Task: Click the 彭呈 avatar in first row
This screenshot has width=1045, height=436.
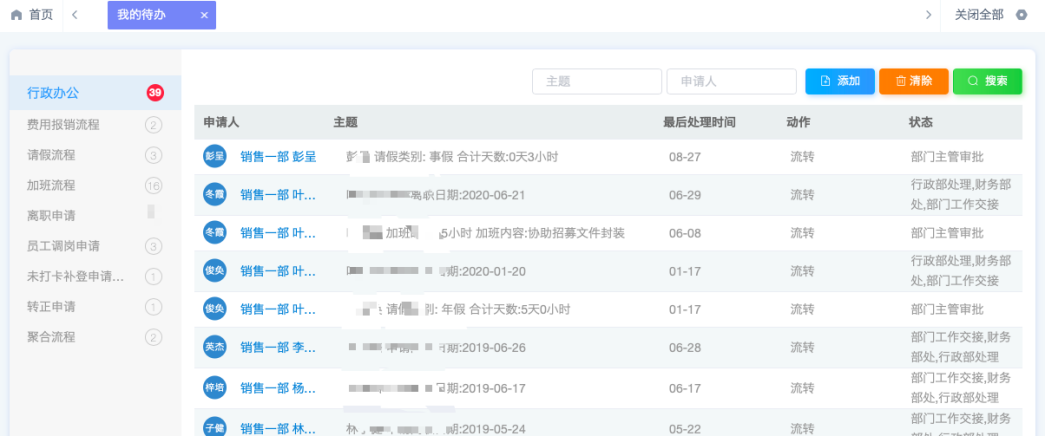Action: coord(214,156)
